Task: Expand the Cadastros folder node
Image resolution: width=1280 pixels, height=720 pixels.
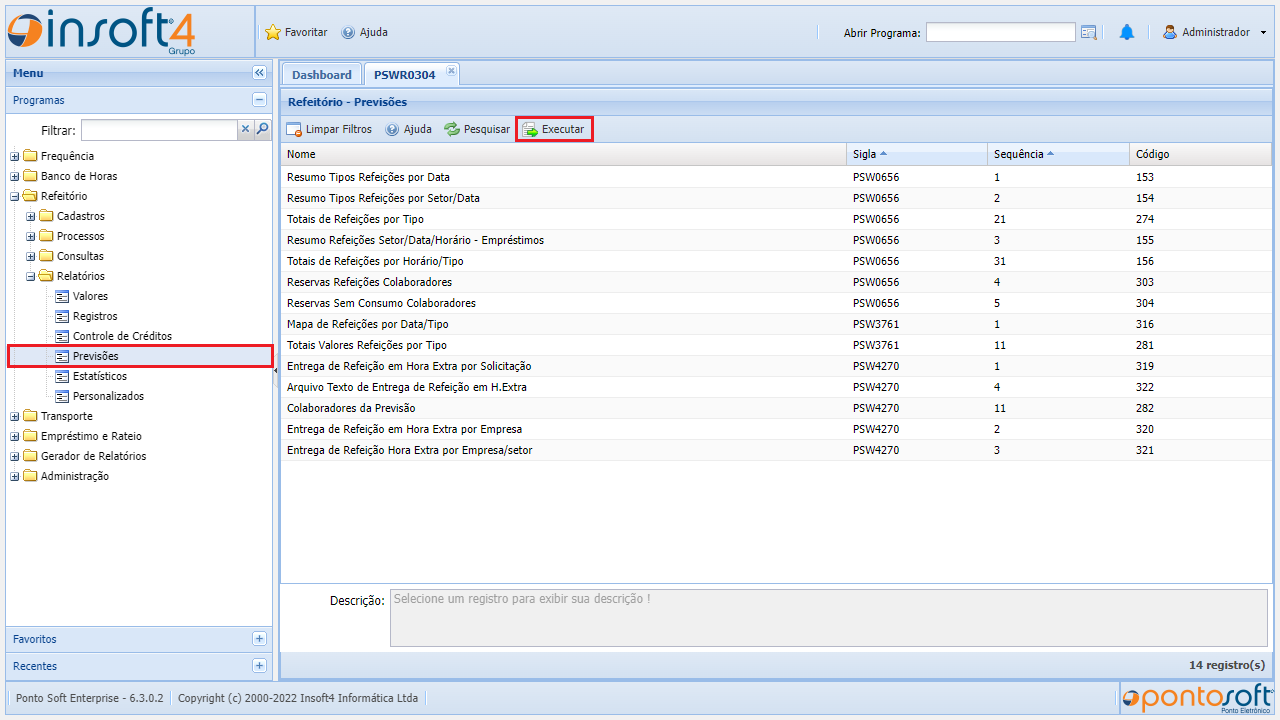Action: (31, 216)
